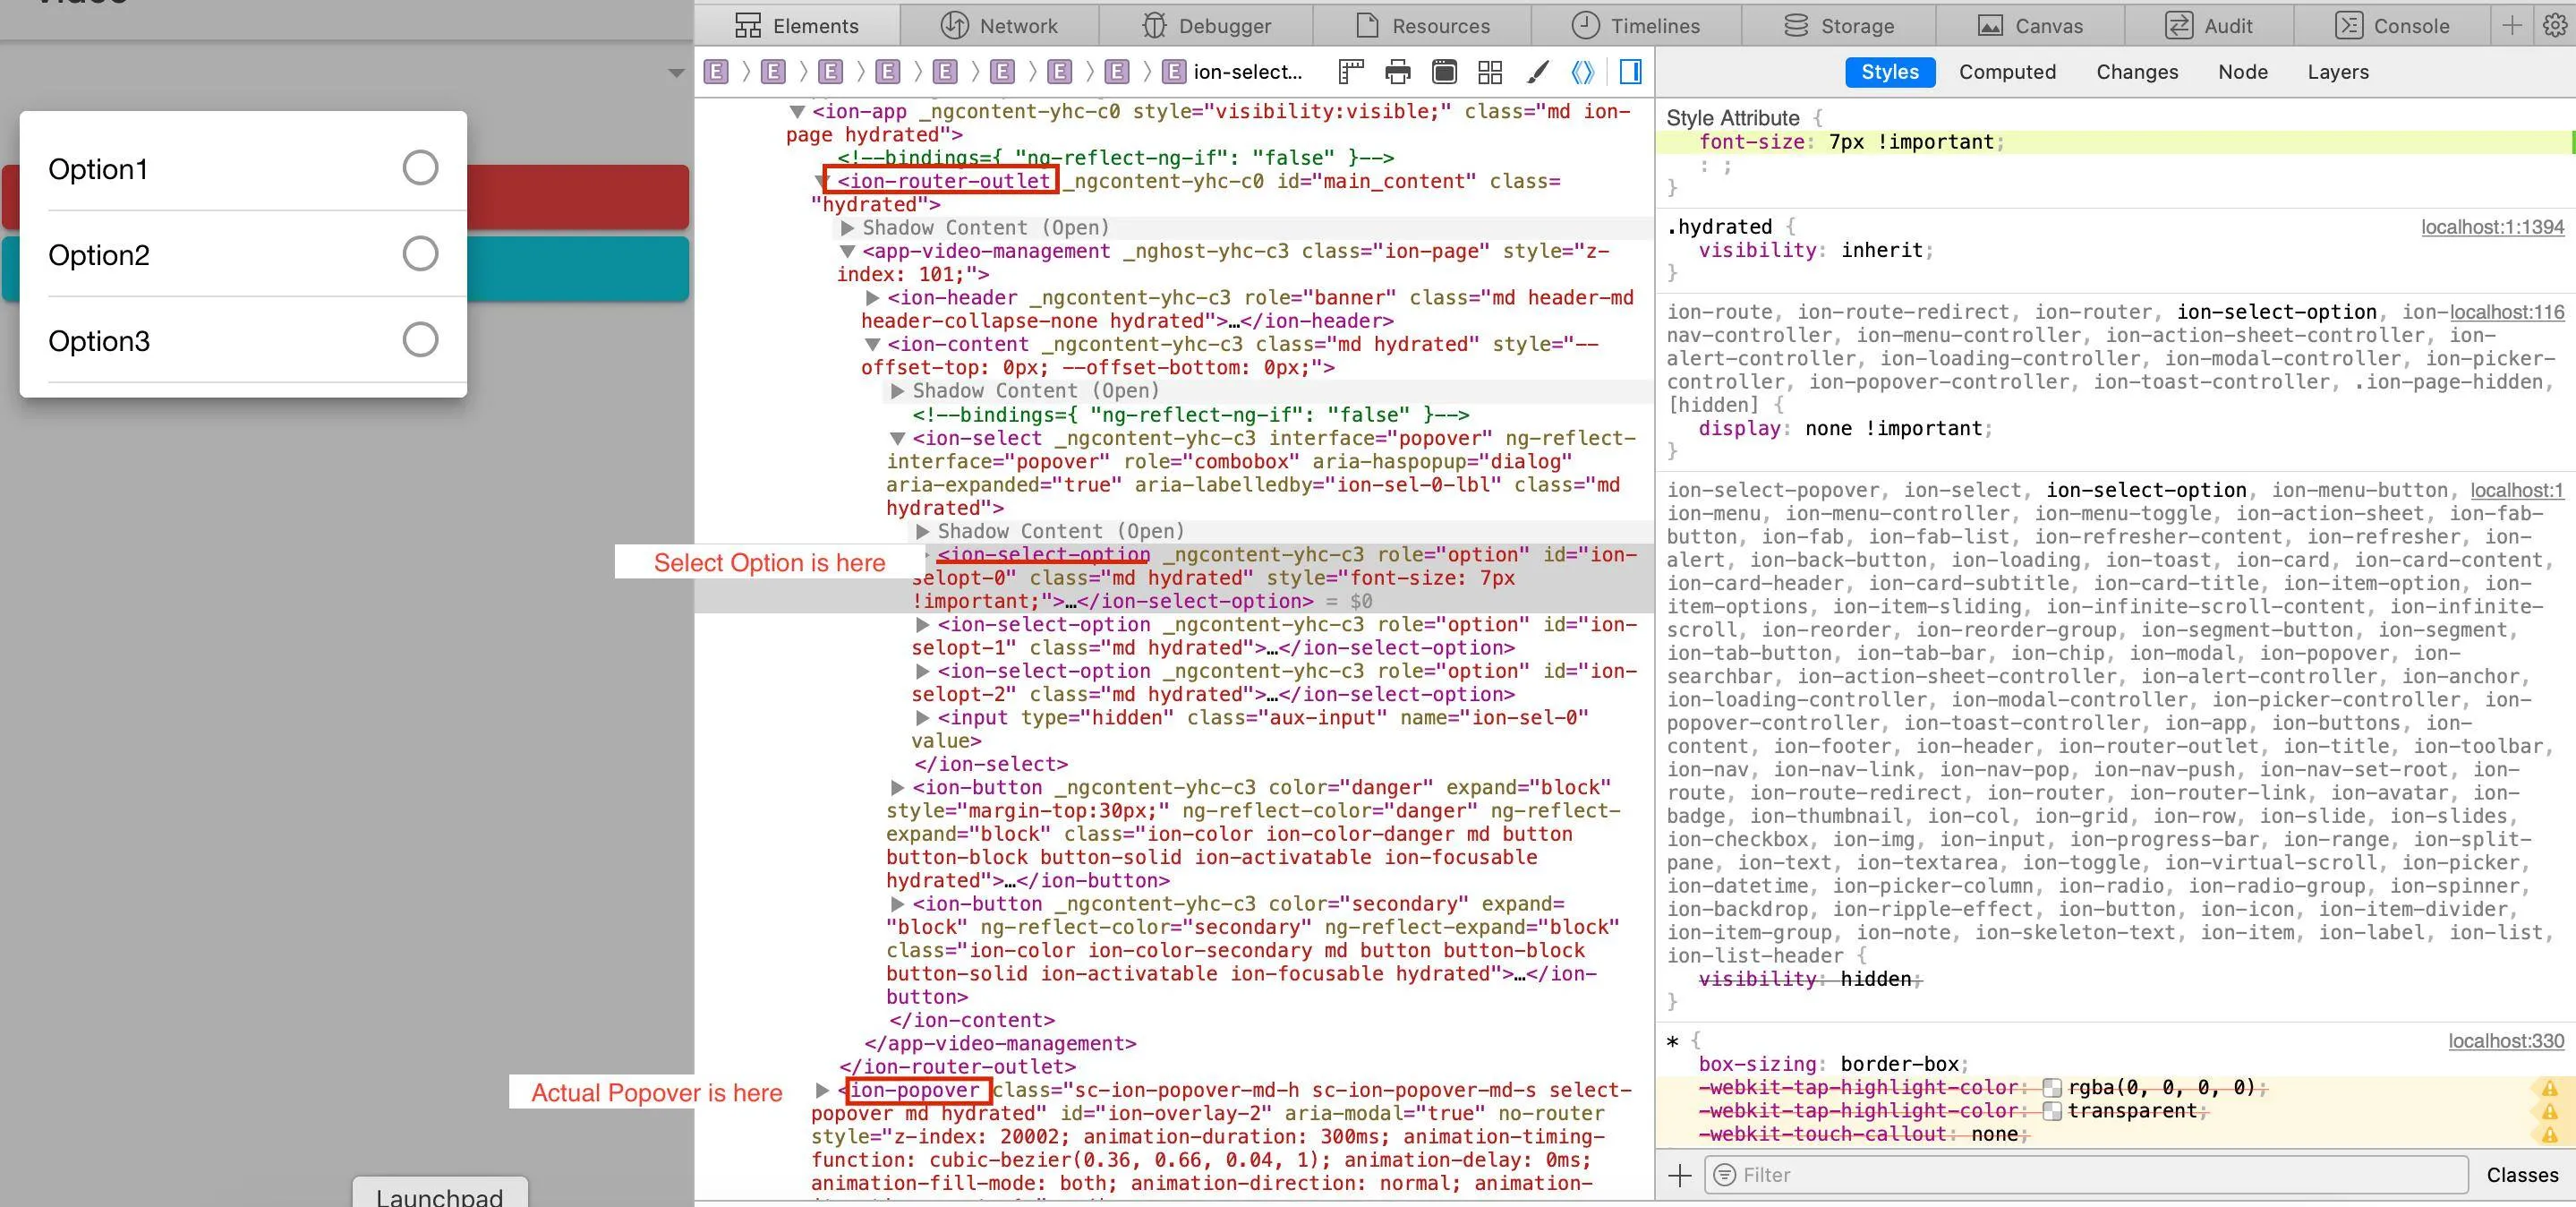Select the Option3 radio button
Viewport: 2576px width, 1207px height.
pos(420,340)
